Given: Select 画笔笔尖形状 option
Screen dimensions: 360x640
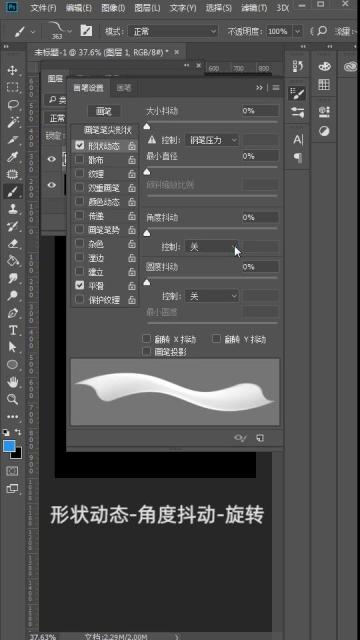Looking at the screenshot, I should tap(107, 131).
